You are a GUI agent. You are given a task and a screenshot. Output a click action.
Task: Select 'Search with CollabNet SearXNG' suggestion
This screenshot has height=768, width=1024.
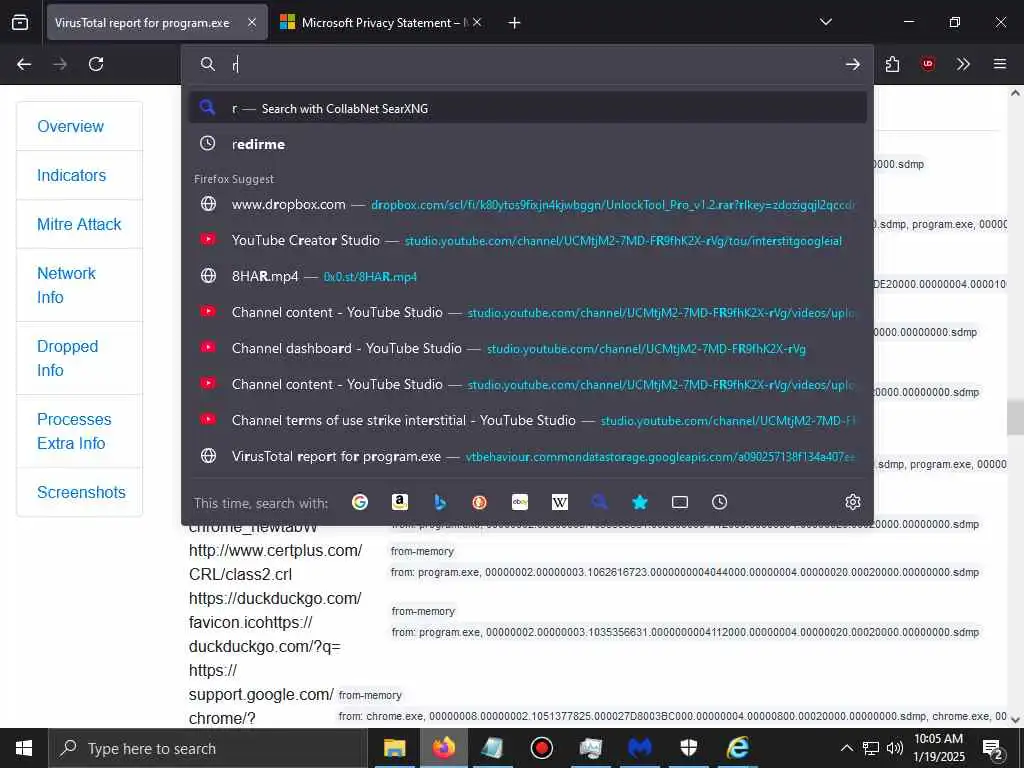tap(528, 108)
